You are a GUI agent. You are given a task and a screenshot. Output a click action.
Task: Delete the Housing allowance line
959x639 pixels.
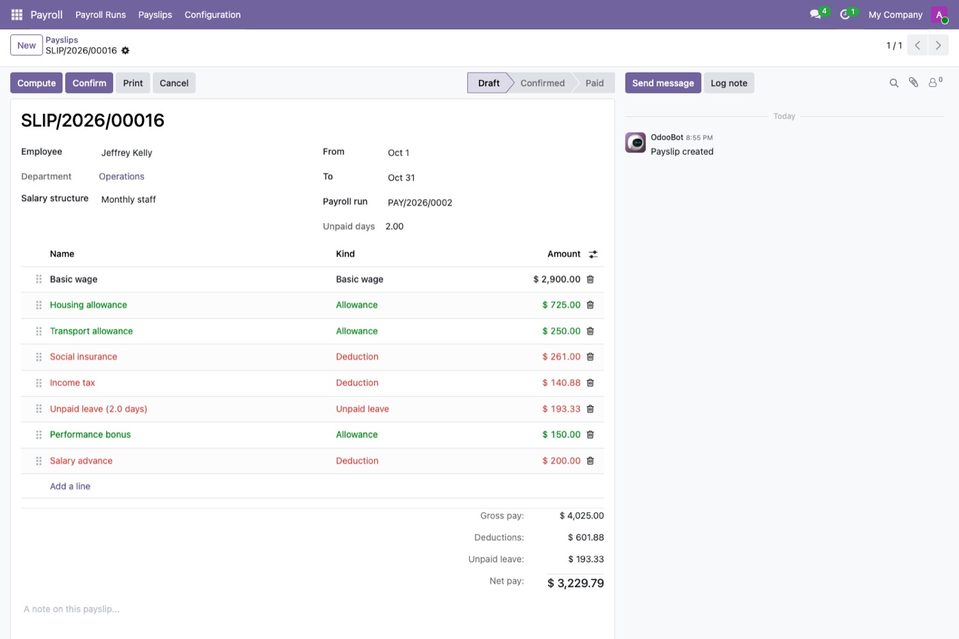590,305
